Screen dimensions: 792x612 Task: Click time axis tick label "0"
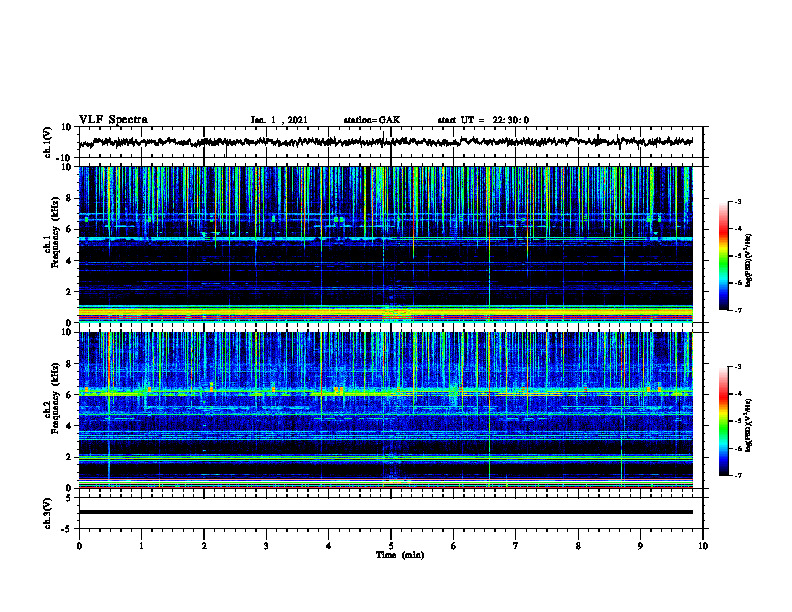[x=79, y=546]
